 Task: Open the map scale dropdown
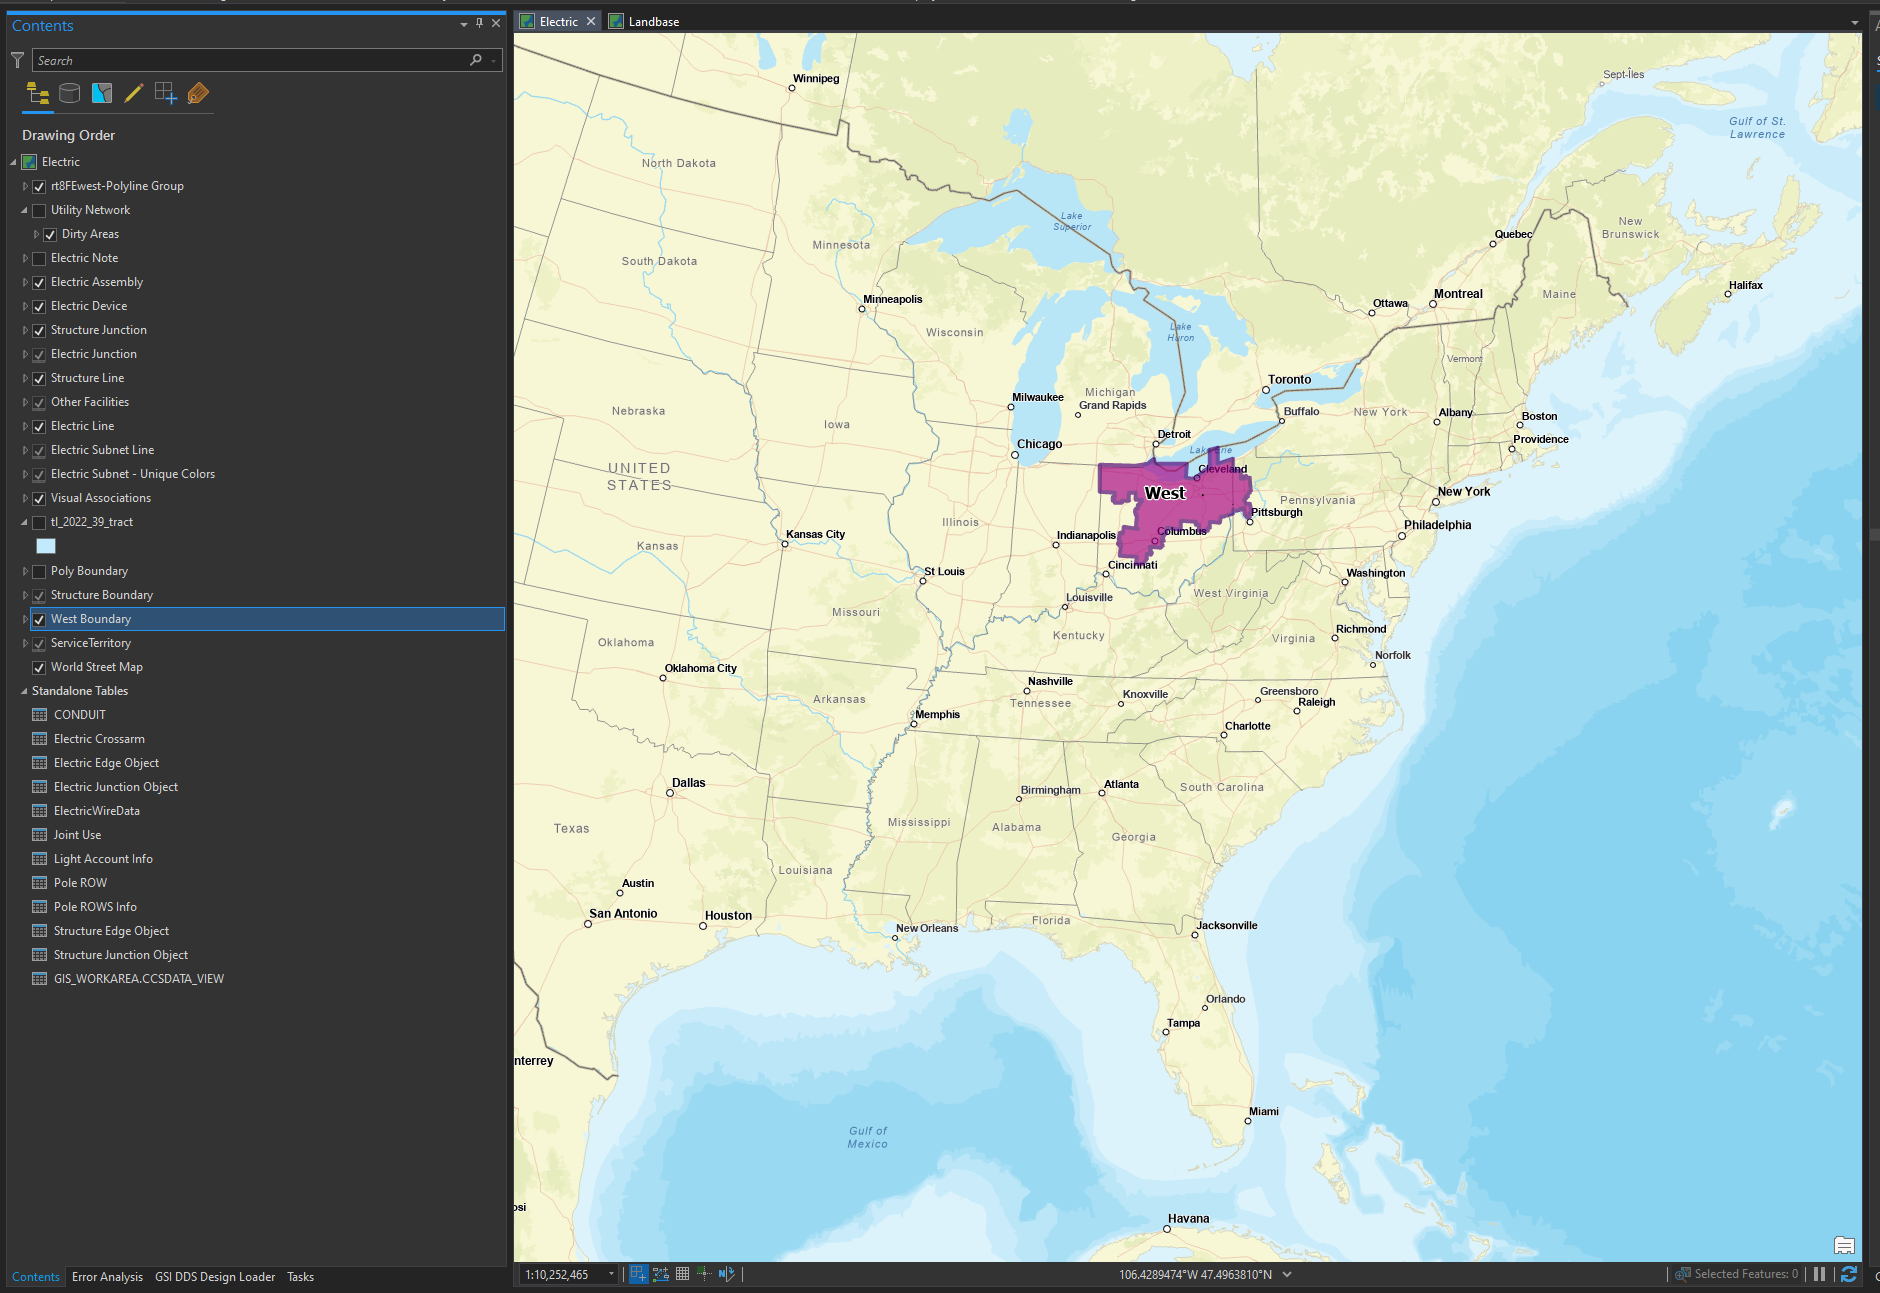click(610, 1274)
